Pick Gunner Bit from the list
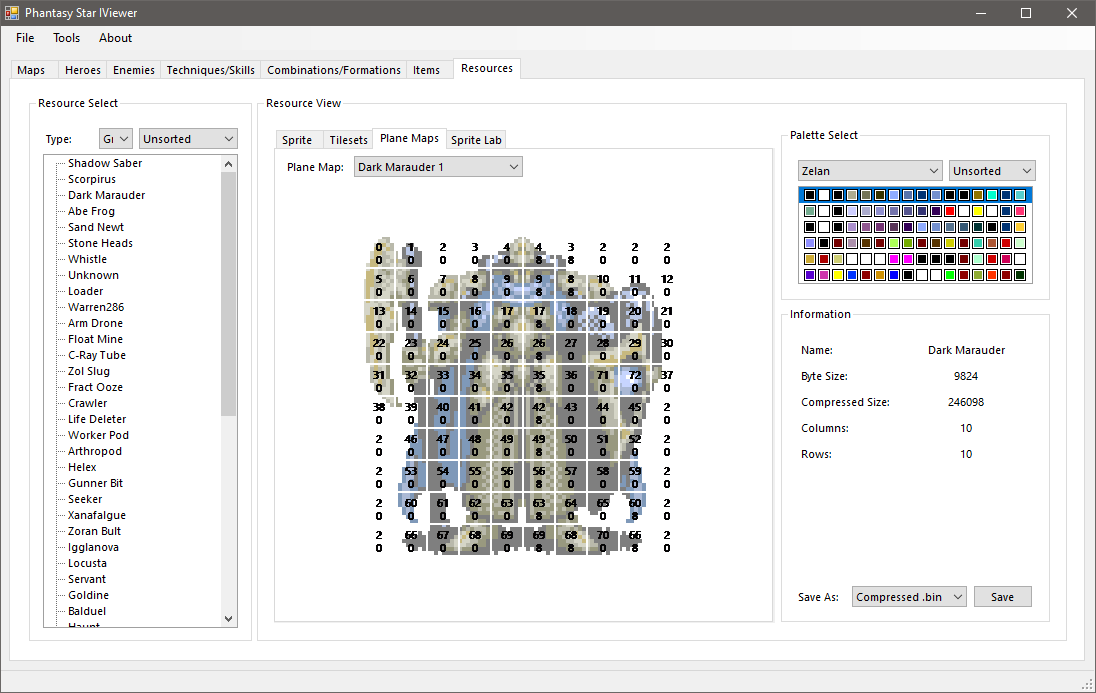Screen dimensions: 1096x693 (95, 483)
